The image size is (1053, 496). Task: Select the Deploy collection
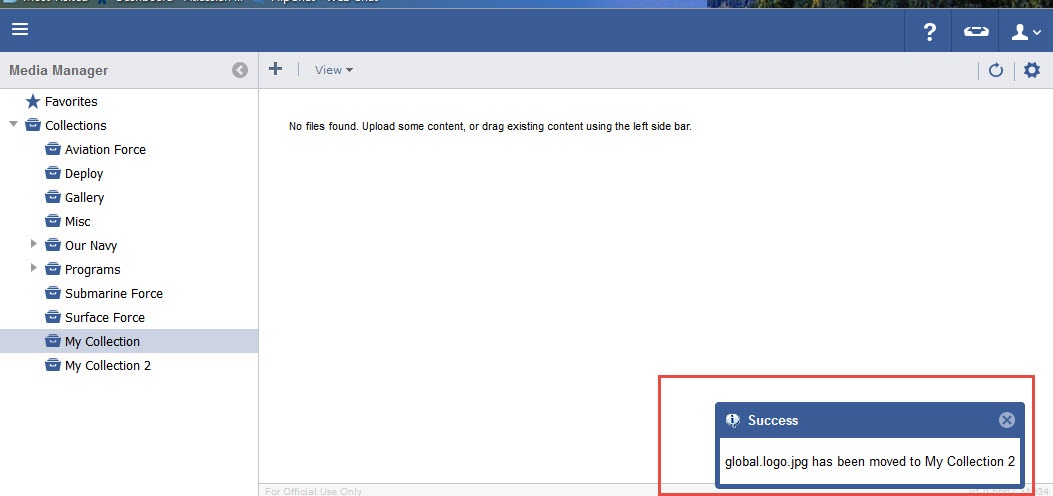[x=84, y=173]
